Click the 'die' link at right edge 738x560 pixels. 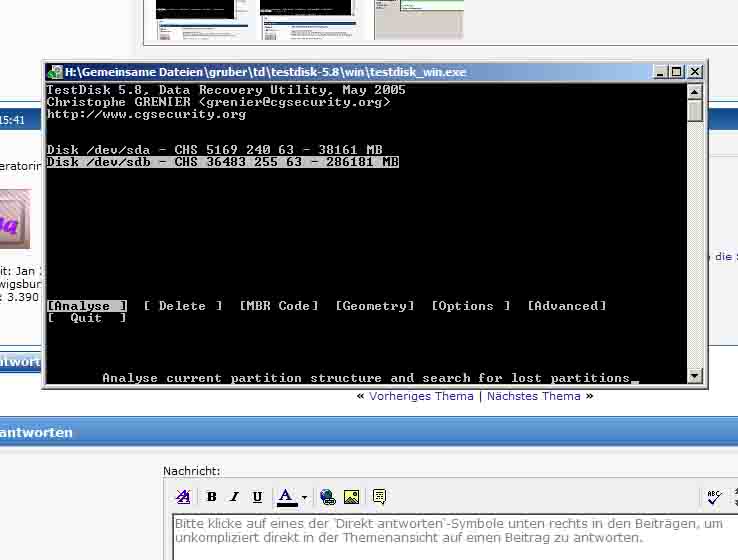pos(723,256)
